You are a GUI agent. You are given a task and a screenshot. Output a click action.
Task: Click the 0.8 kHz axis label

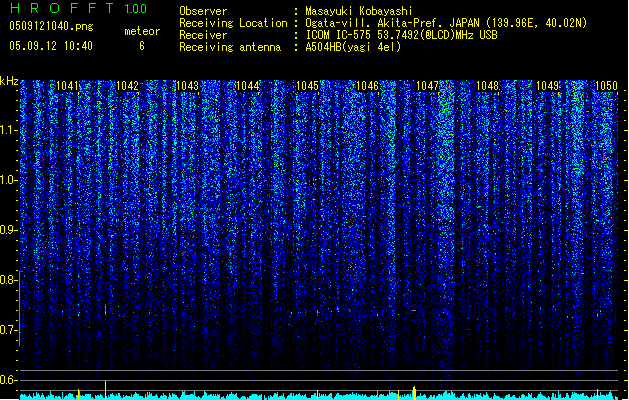(x=8, y=280)
